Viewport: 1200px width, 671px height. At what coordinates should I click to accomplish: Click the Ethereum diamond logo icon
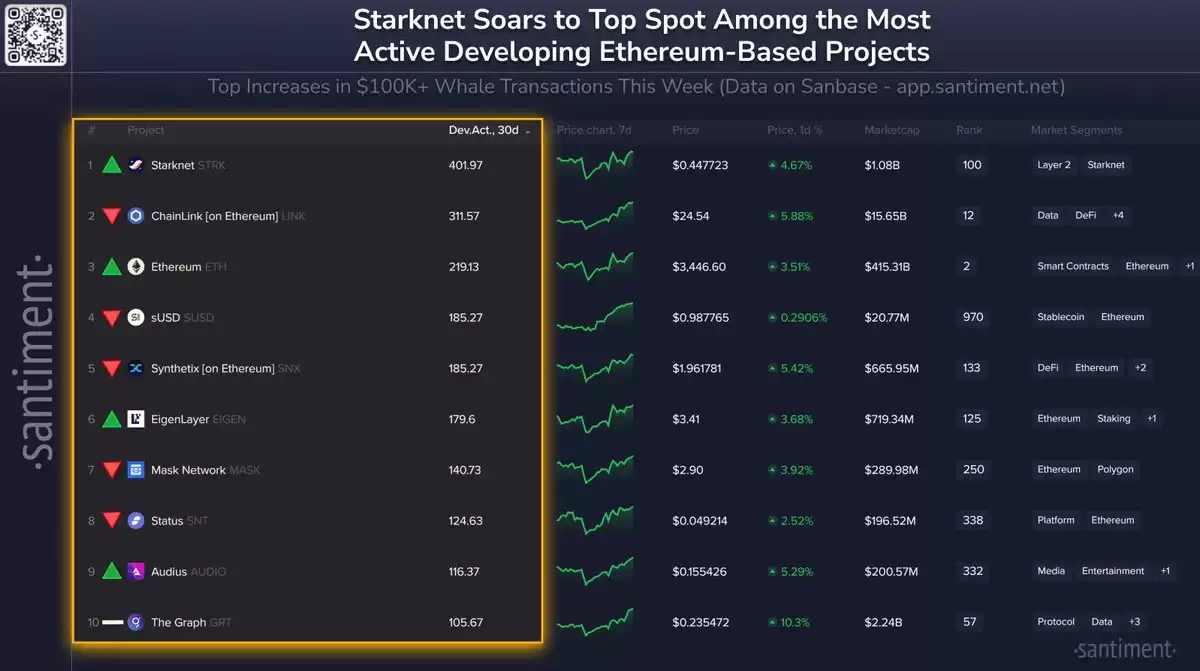click(136, 267)
